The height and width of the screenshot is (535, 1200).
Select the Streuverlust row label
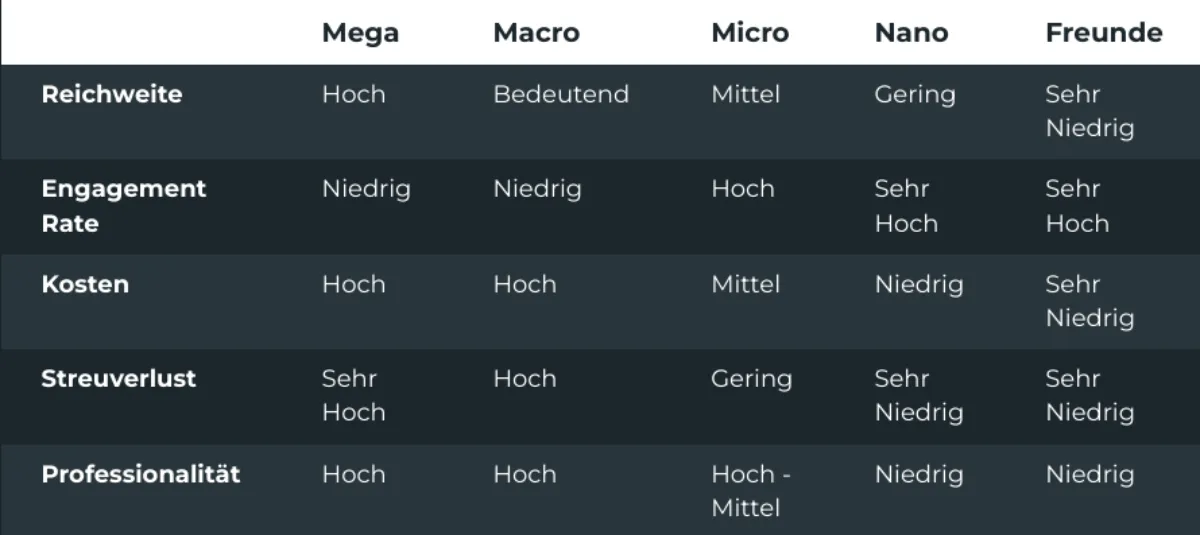118,379
